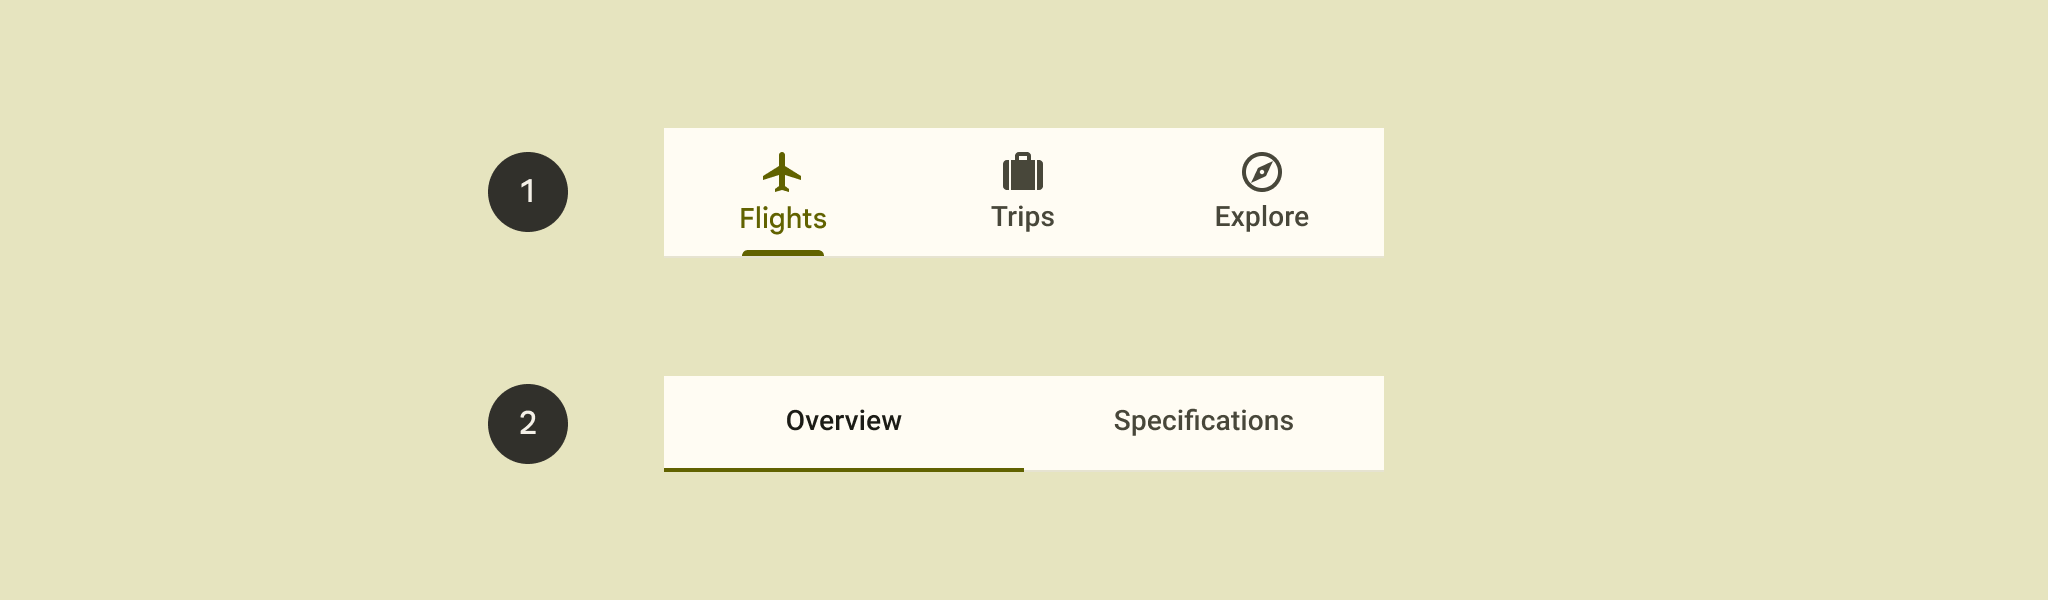The image size is (2048, 600).
Task: Activate the plane icon in navigation bar
Action: (x=783, y=170)
